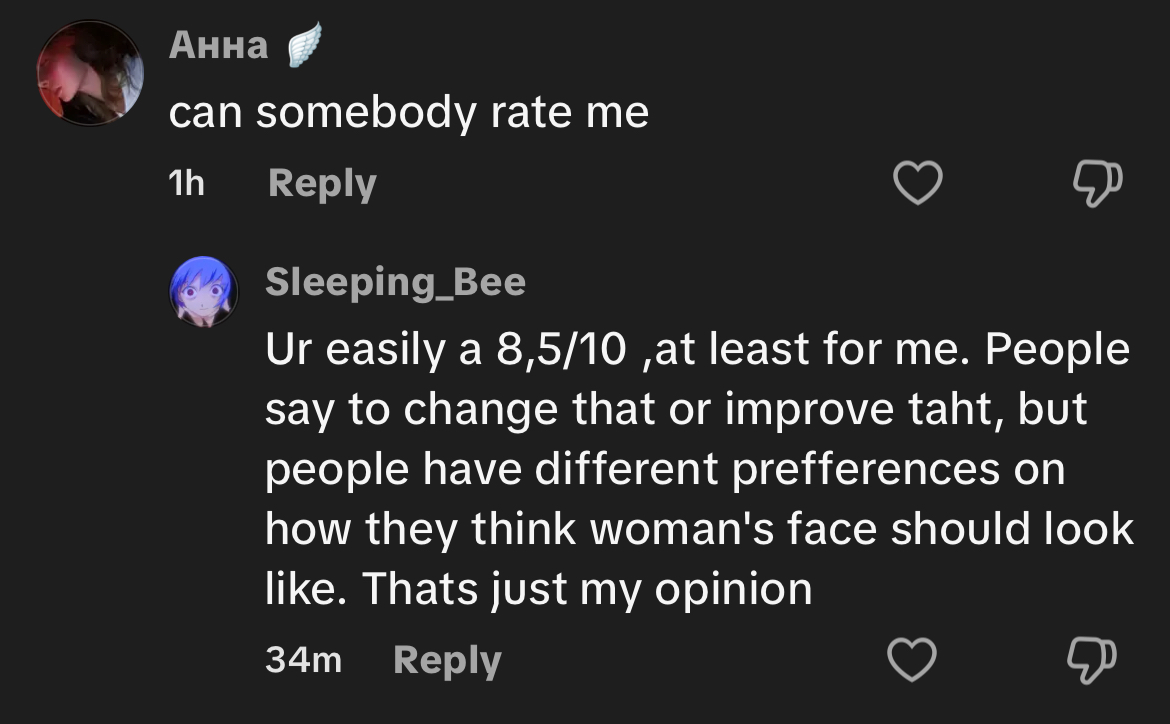
Task: Tap 'Thats just my opinion' sentence
Action: (587, 590)
